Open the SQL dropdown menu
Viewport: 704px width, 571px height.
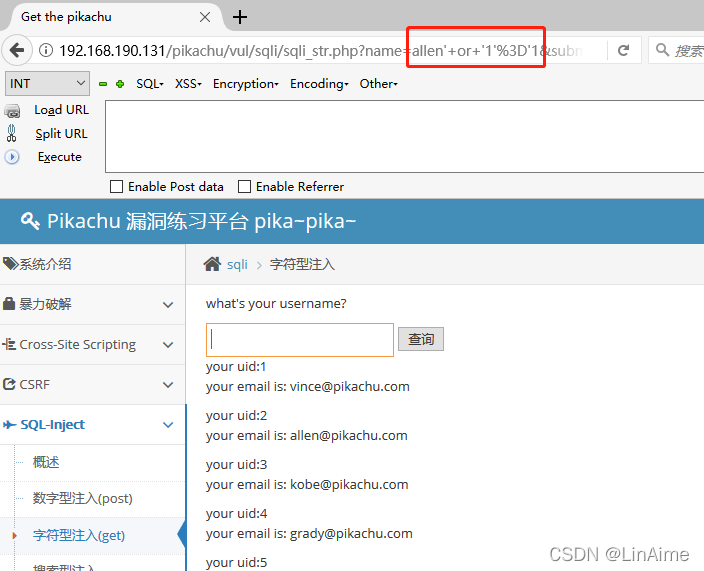[150, 84]
